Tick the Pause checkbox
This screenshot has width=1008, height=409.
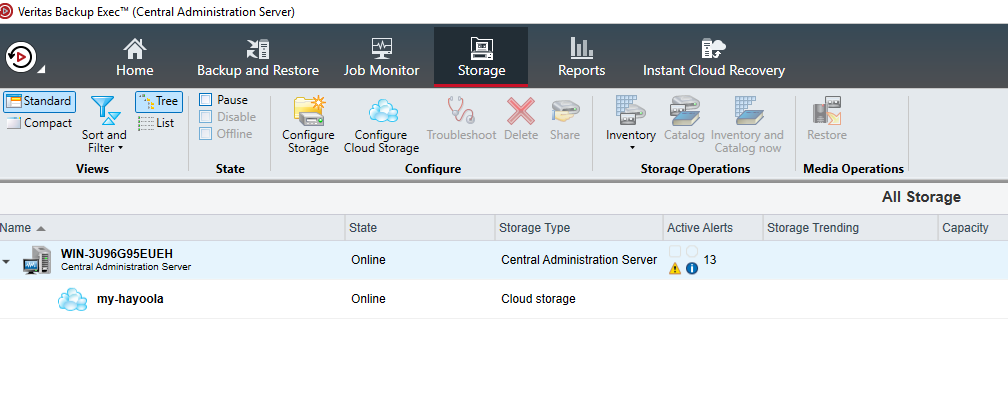(x=205, y=100)
